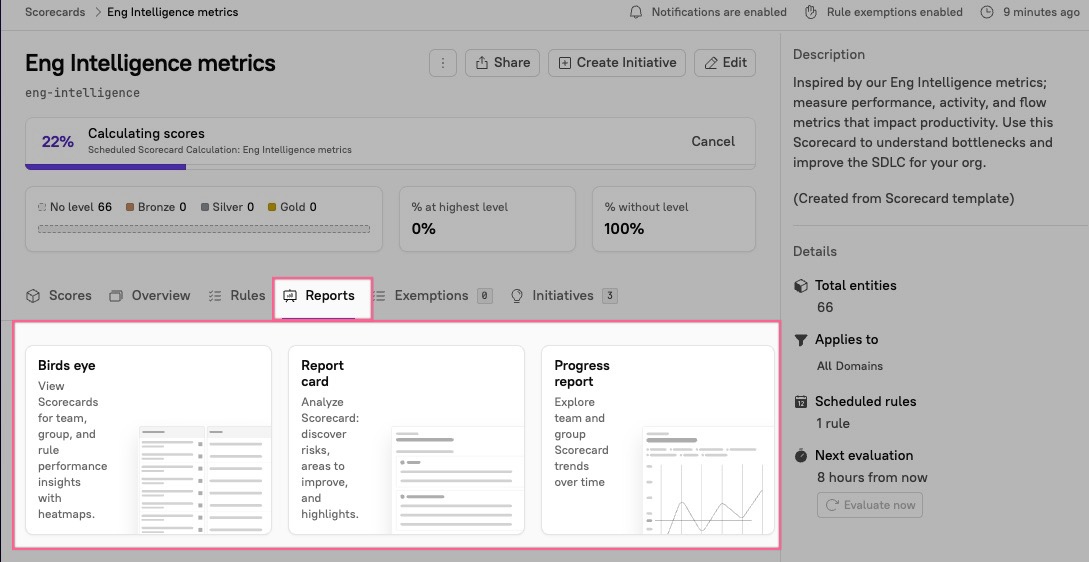Click the Applies to filter icon
The image size is (1089, 562).
click(x=801, y=340)
